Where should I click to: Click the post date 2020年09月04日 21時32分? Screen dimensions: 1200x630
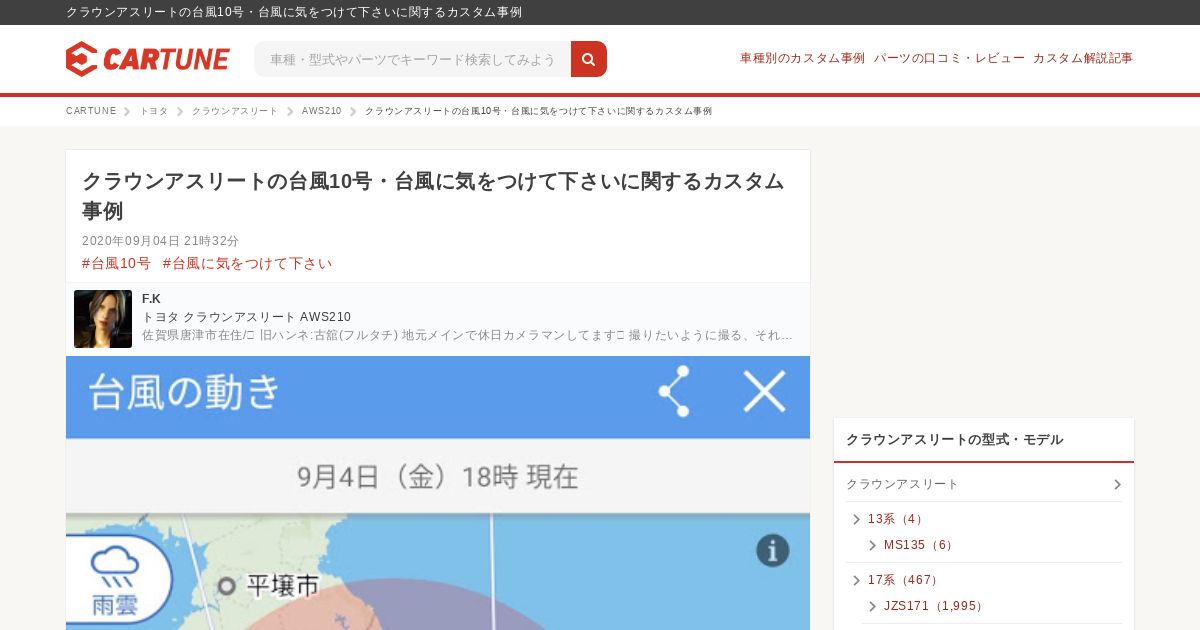[161, 241]
